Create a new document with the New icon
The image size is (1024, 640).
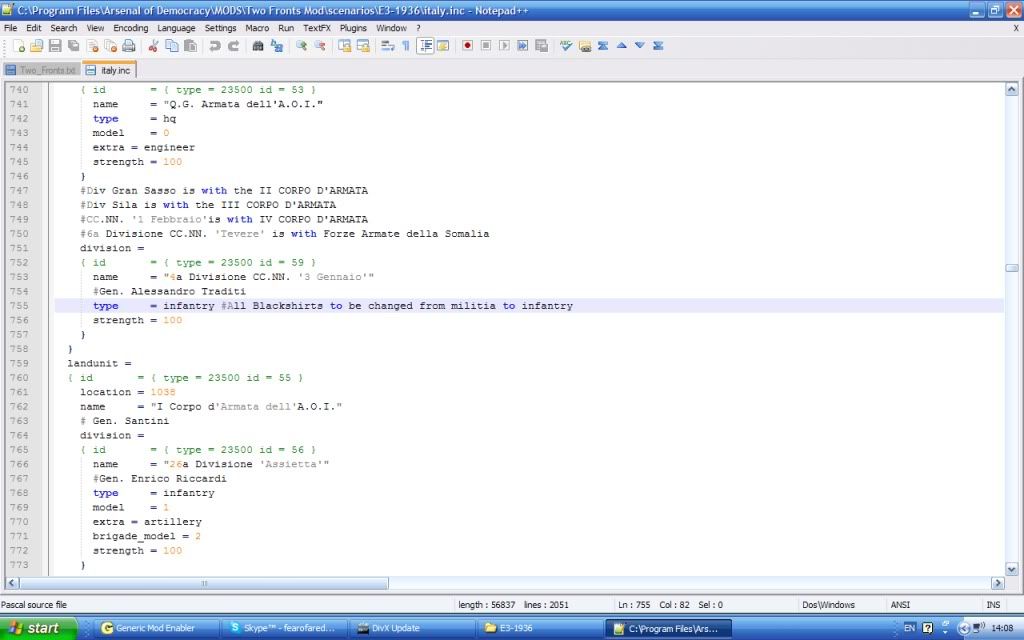pyautogui.click(x=19, y=46)
